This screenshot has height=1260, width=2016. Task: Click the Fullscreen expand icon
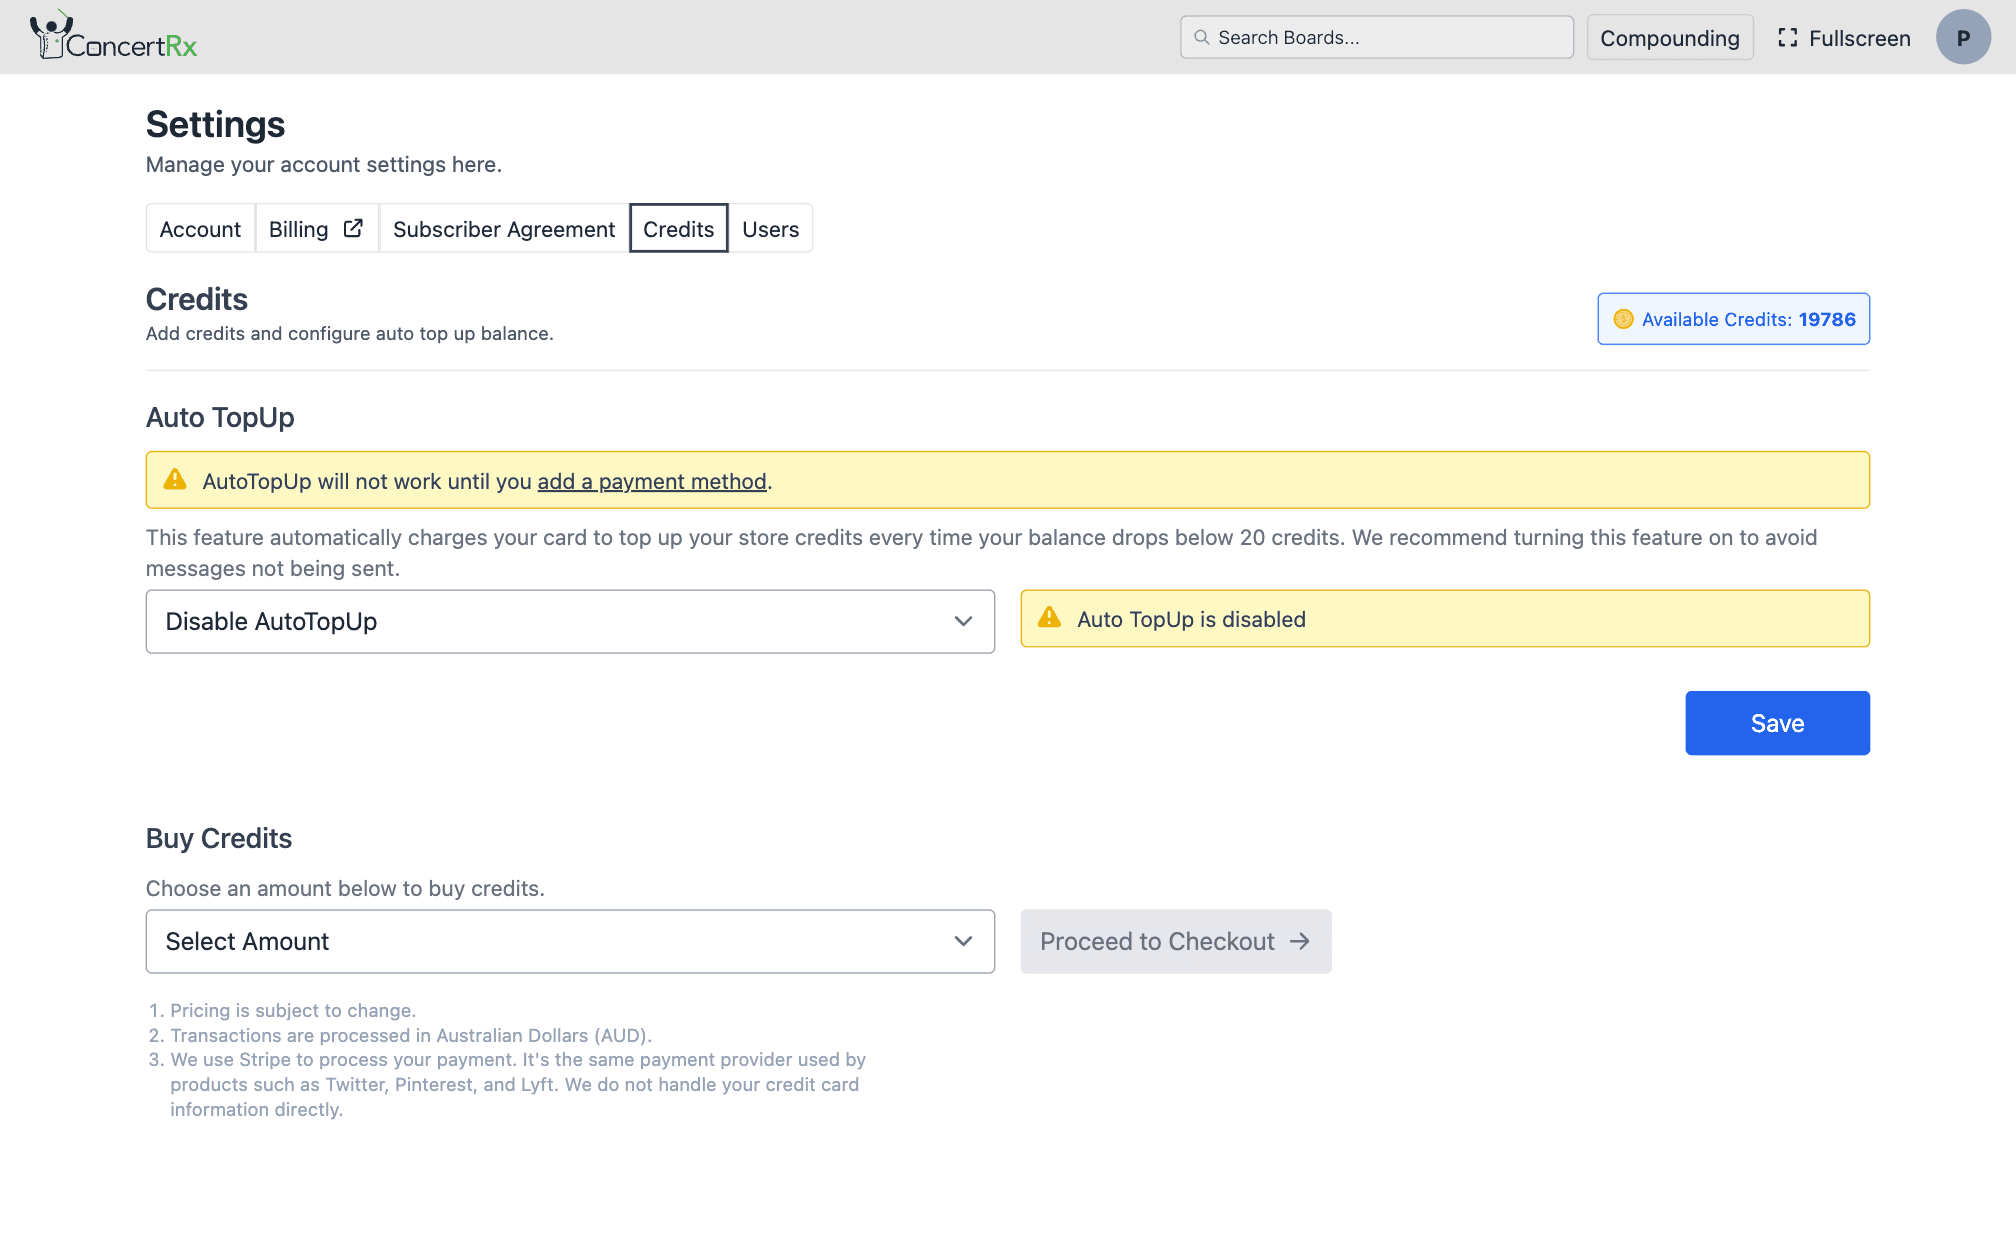[x=1787, y=38]
